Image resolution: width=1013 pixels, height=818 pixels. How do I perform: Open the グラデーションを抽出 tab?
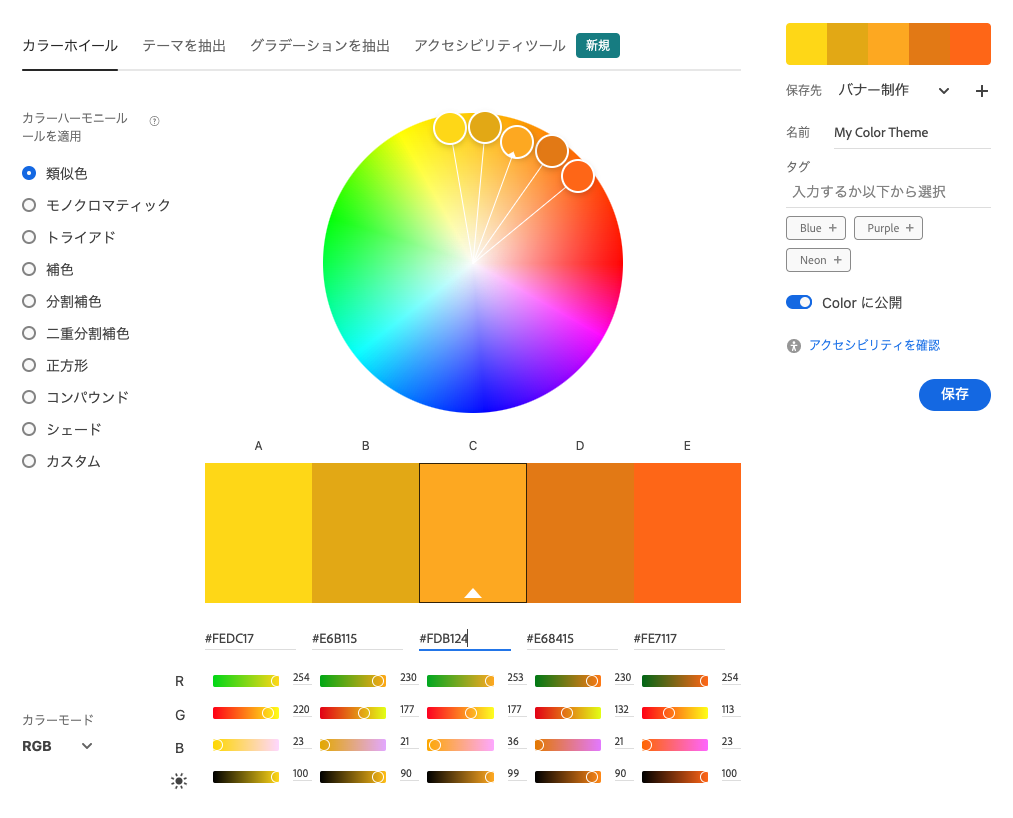(319, 46)
